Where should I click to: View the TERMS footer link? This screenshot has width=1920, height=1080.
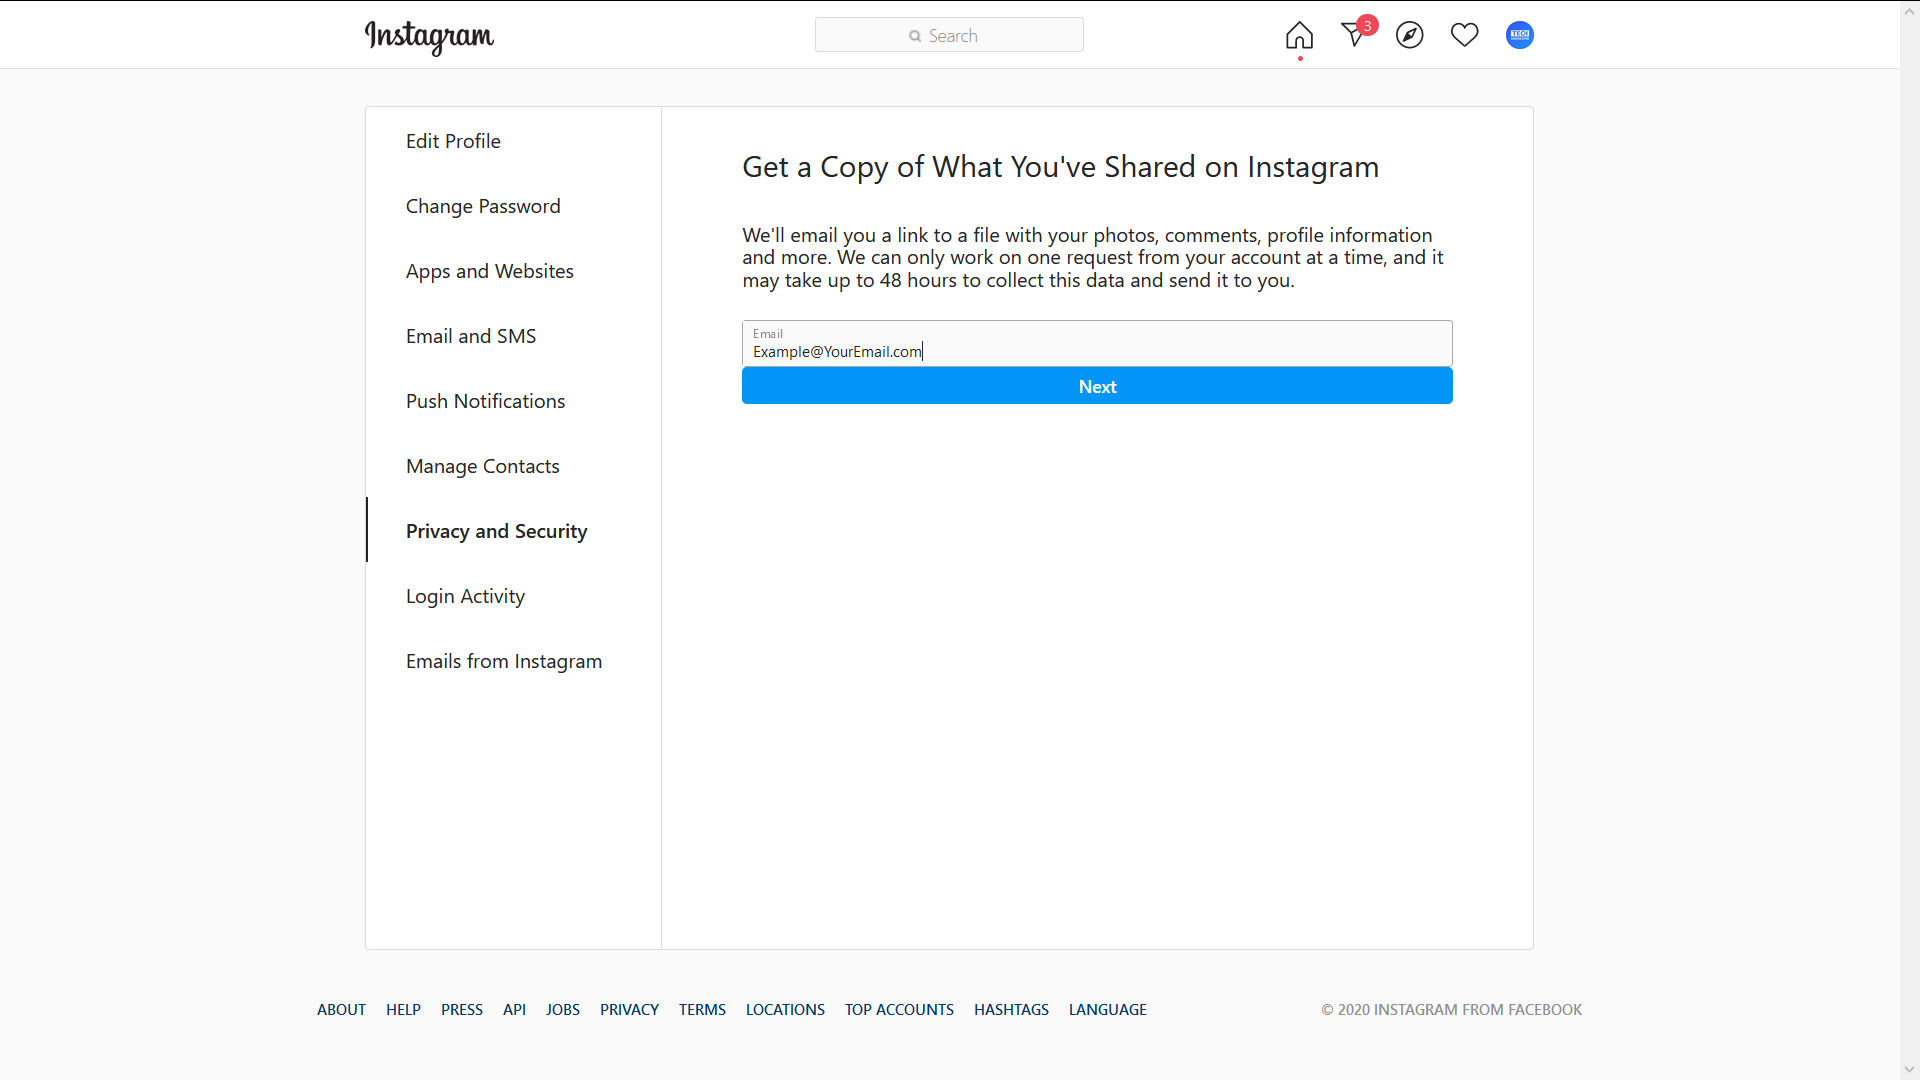tap(702, 1009)
